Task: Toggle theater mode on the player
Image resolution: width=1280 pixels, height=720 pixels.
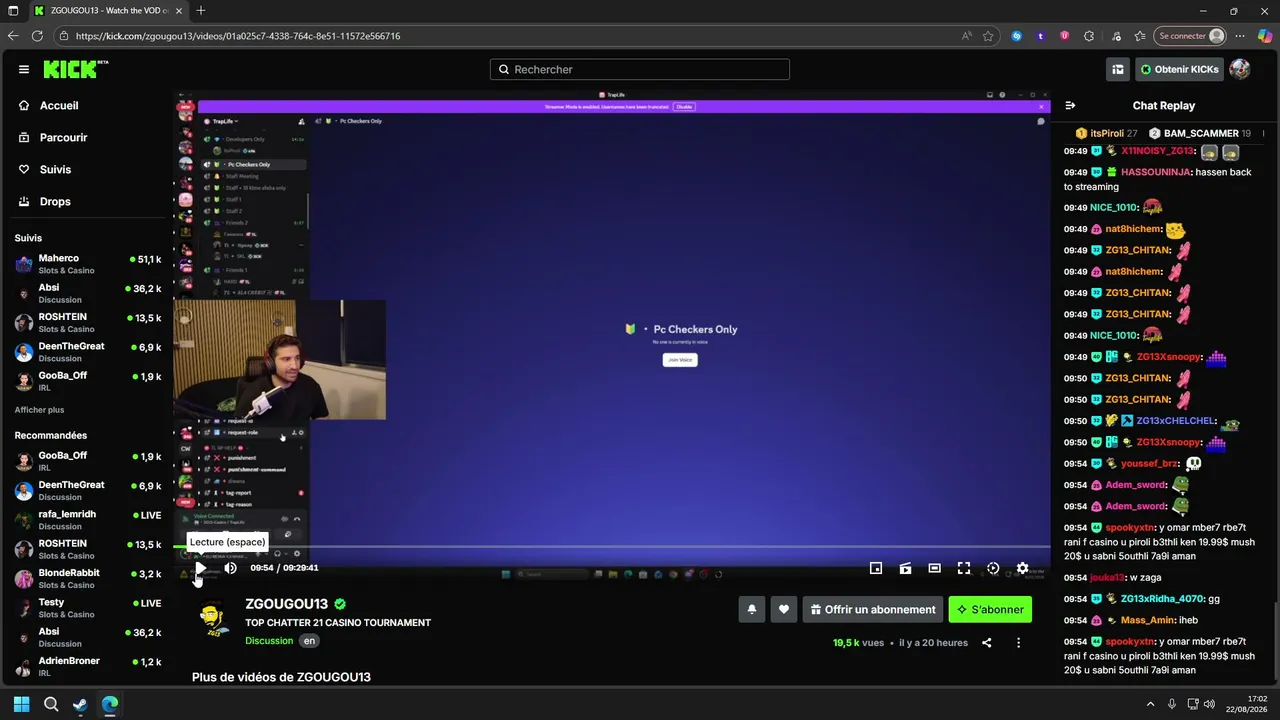Action: (934, 568)
